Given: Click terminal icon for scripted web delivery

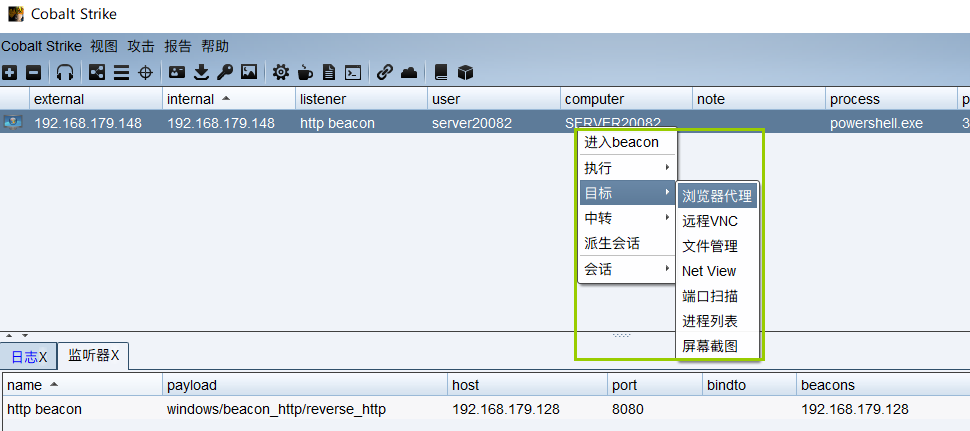Looking at the screenshot, I should click(353, 73).
